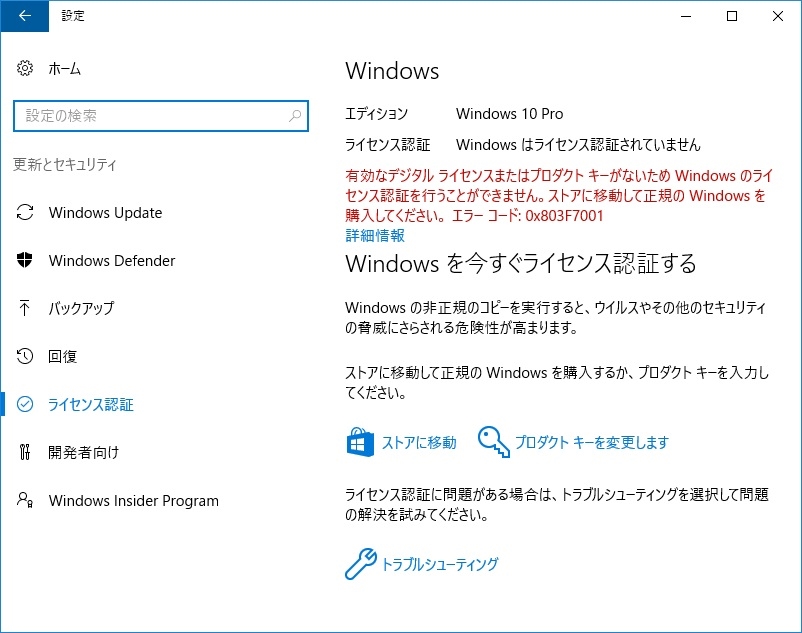Open Windows Defender section
This screenshot has height=633, width=802.
[x=112, y=261]
